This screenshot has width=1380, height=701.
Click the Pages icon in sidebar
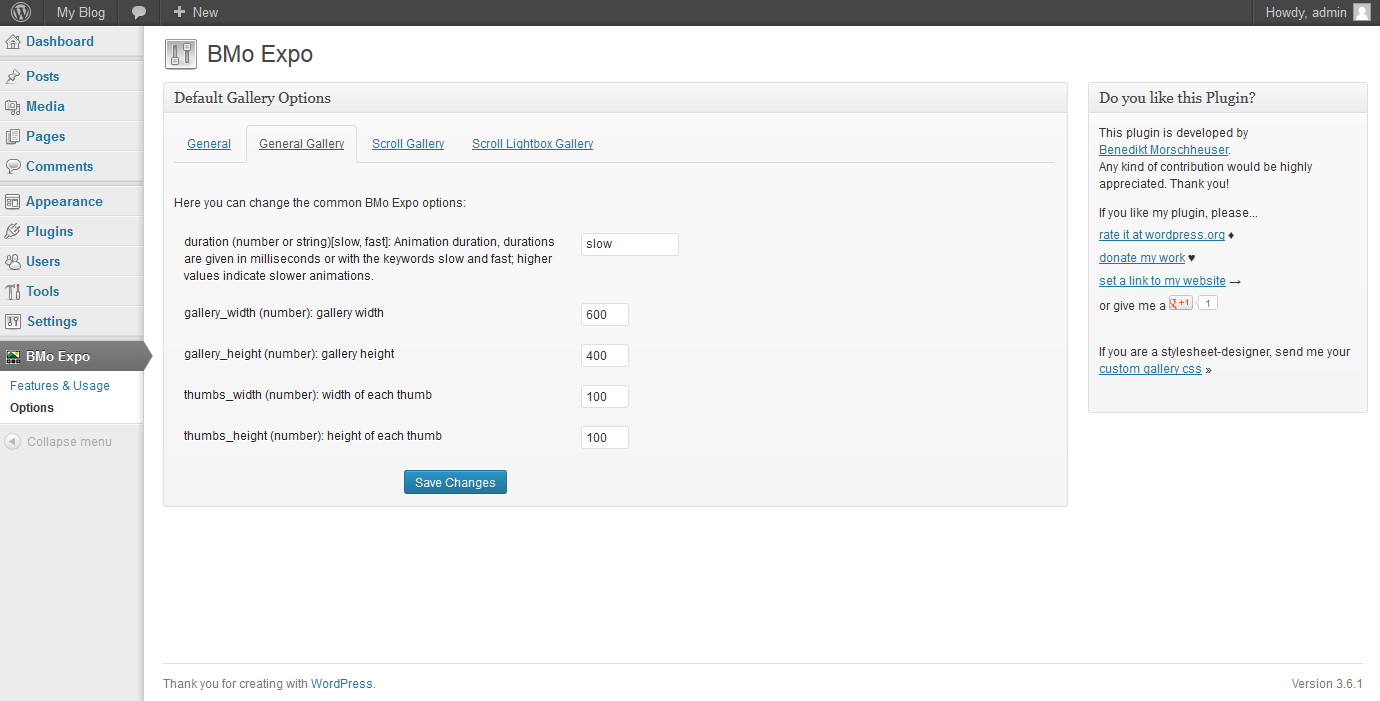tap(13, 136)
